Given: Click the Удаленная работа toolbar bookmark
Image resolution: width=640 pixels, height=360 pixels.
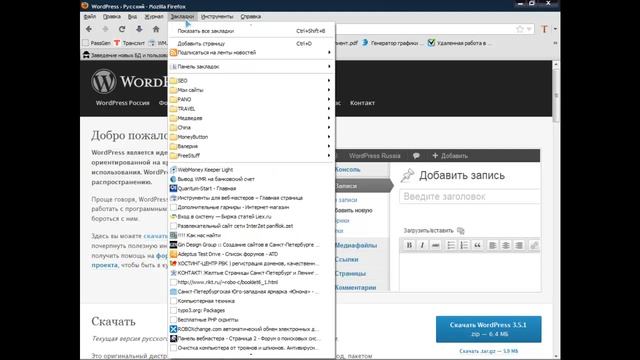Looking at the screenshot, I should 460,43.
